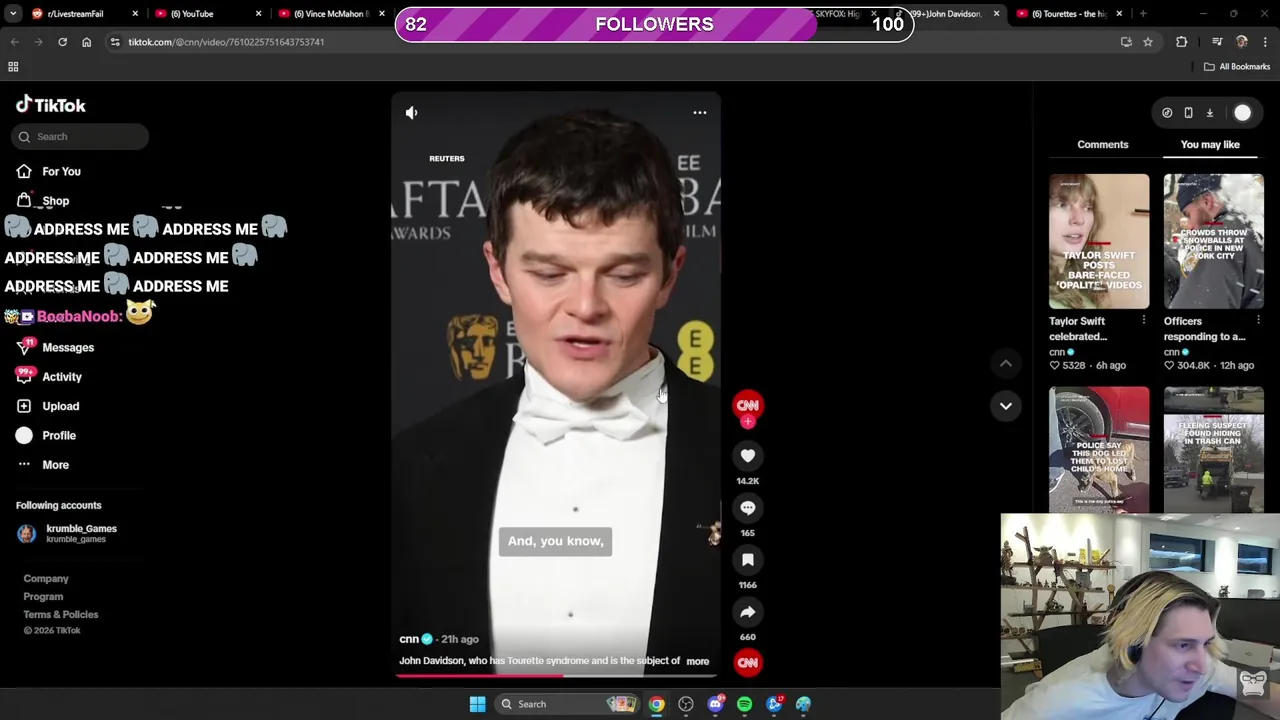Viewport: 1280px width, 720px height.
Task: Open the fleeing suspect trash can thumbnail
Action: tap(1213, 449)
